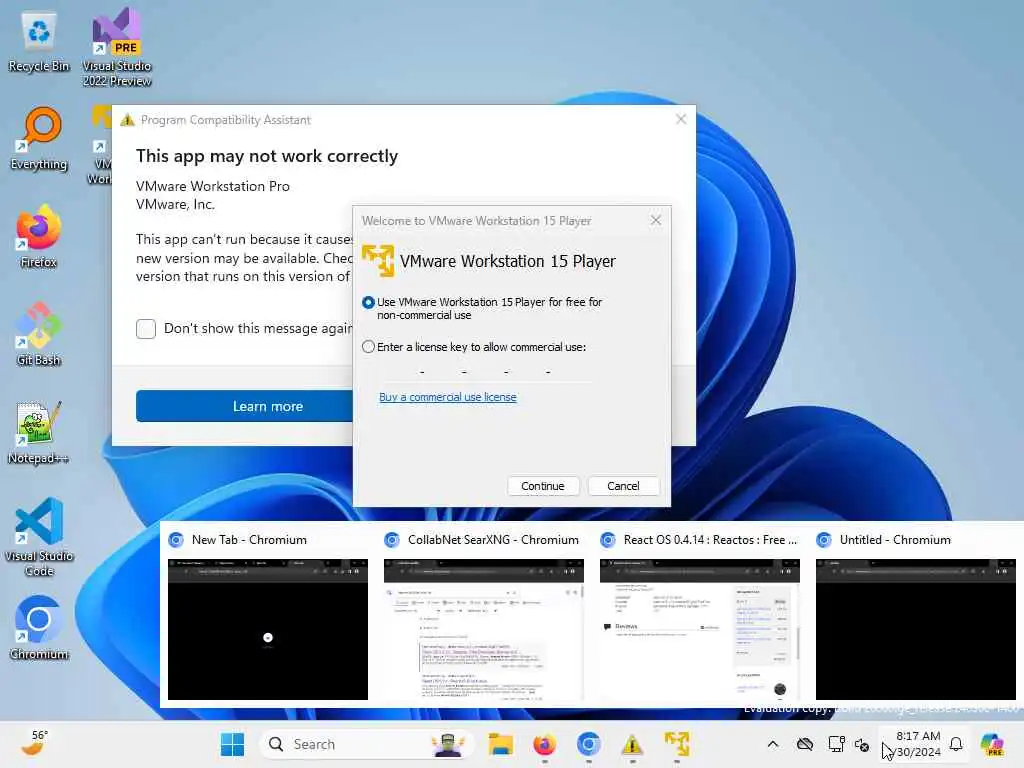The image size is (1024, 768).
Task: Open Visual Studio Code desktop shortcut
Action: click(39, 537)
